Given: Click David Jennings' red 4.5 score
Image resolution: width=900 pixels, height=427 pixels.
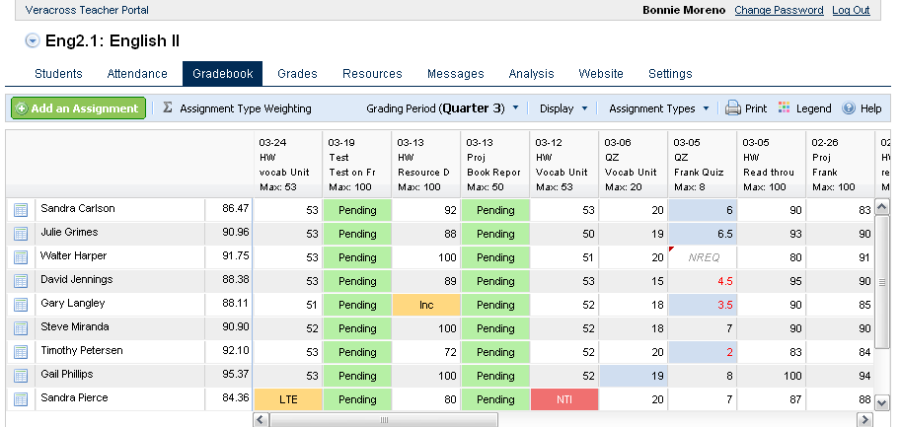Looking at the screenshot, I should coord(703,281).
